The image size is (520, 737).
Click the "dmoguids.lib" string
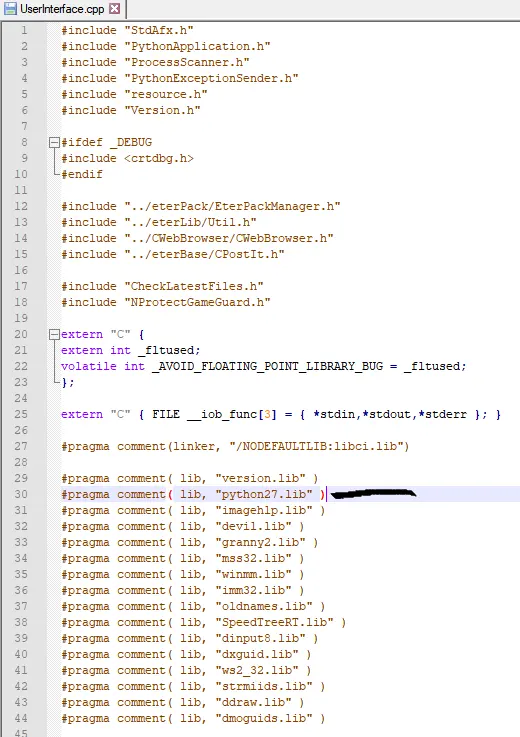(x=264, y=719)
